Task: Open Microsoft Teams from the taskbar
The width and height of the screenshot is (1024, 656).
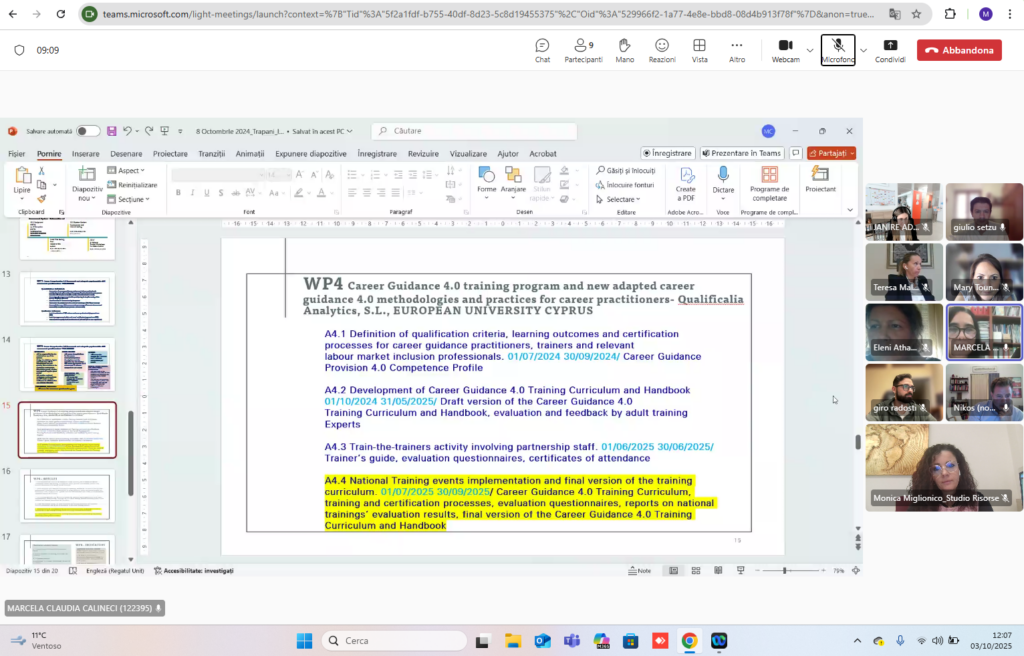Action: pyautogui.click(x=572, y=640)
